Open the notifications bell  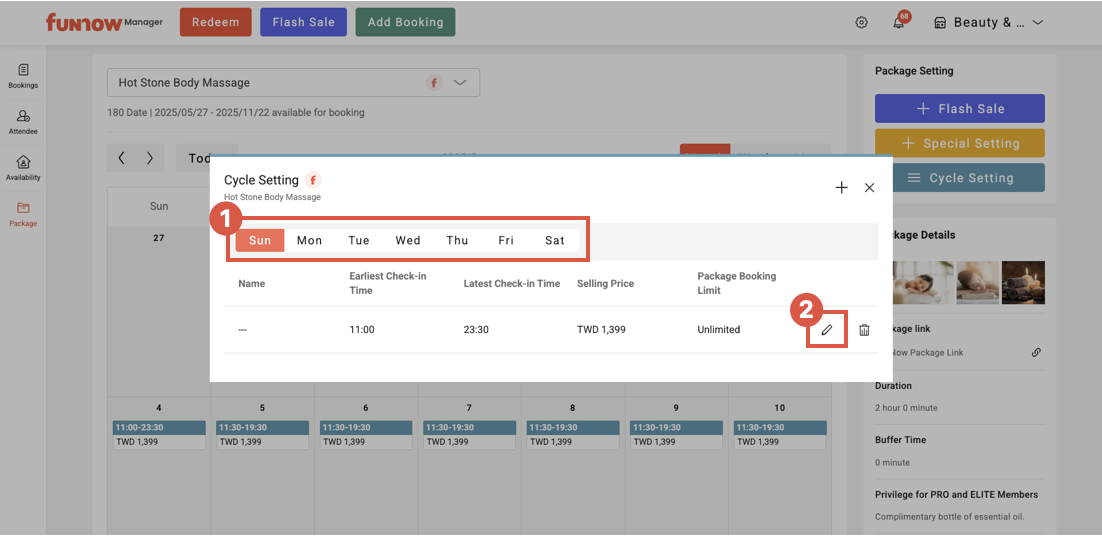pos(899,23)
